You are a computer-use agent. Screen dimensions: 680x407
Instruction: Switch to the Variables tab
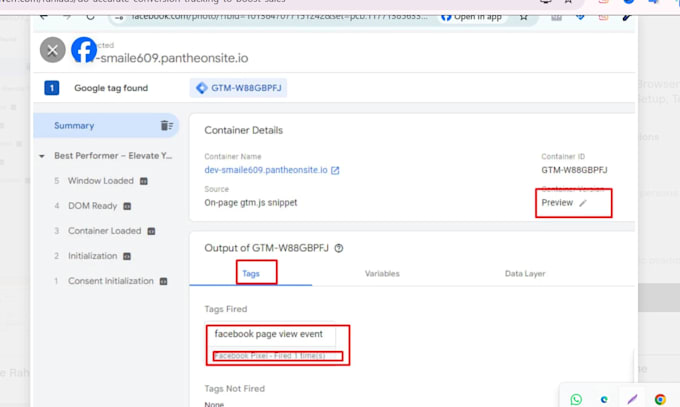382,273
